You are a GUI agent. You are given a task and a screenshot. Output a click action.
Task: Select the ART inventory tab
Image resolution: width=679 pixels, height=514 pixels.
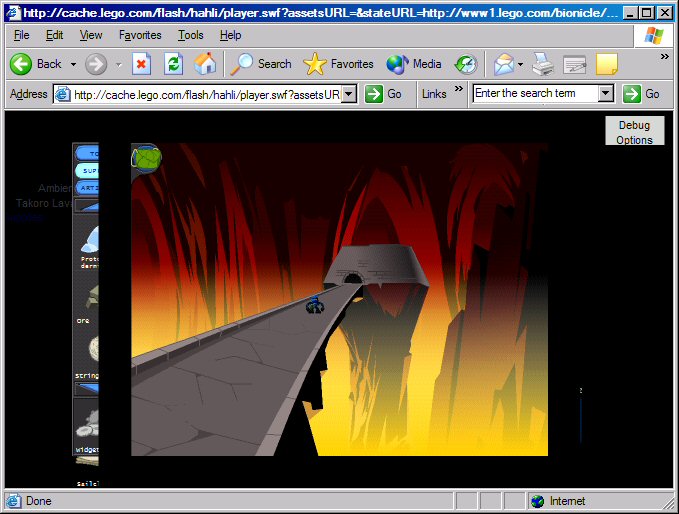tap(87, 188)
